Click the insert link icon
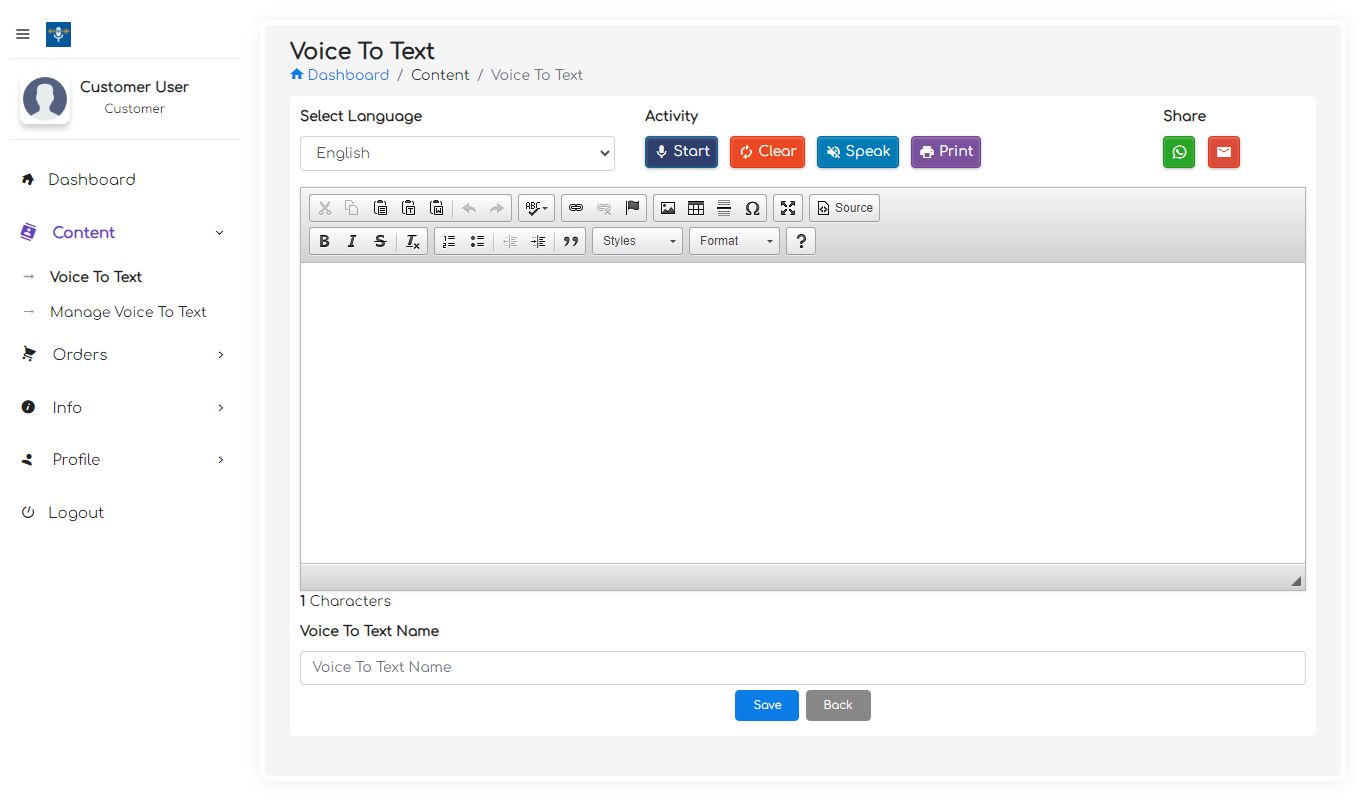The height and width of the screenshot is (801, 1366). click(x=576, y=208)
